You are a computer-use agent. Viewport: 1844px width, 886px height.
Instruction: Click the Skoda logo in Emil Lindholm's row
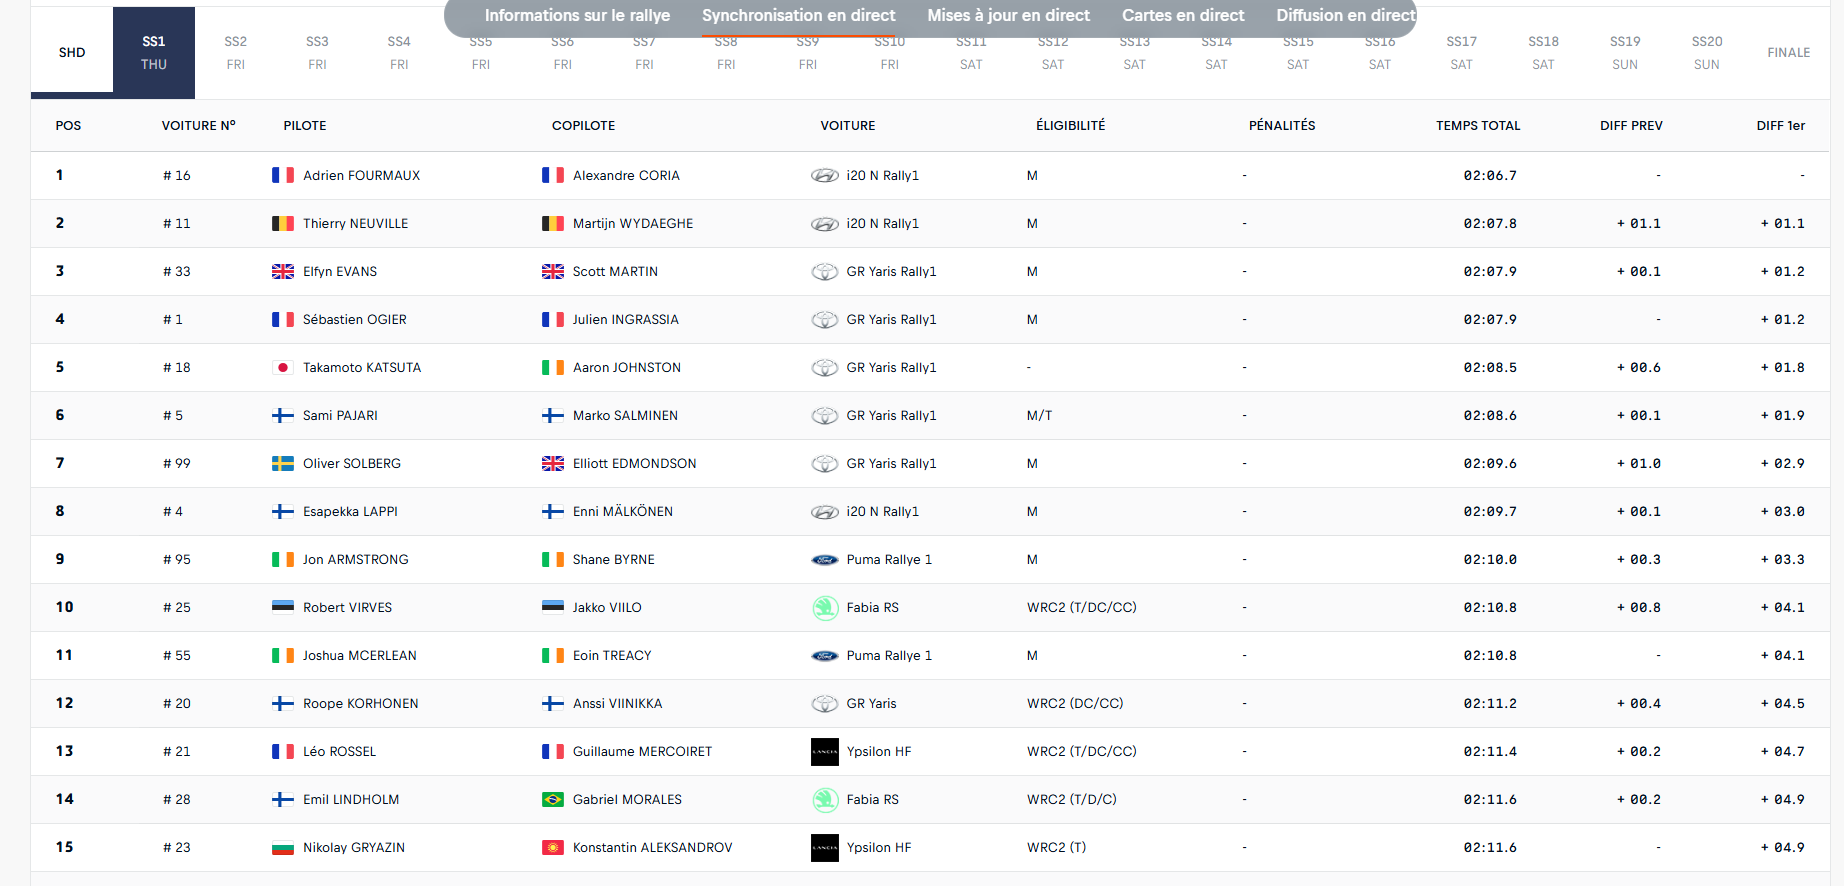click(x=825, y=799)
